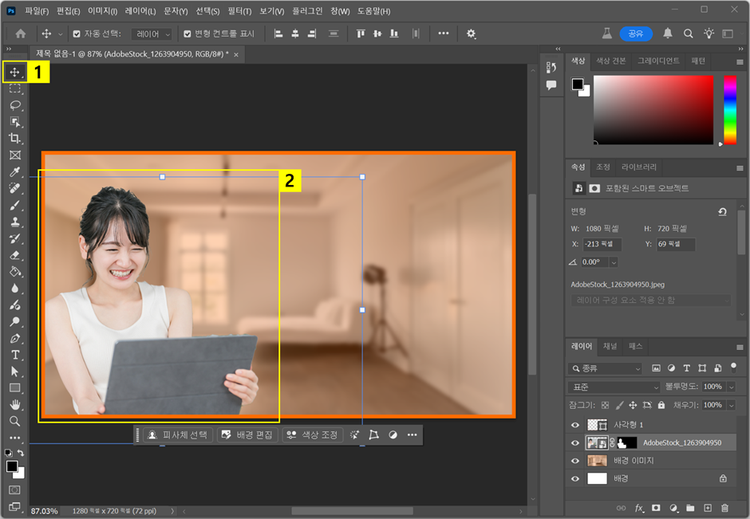Pick the Eyedropper tool
The width and height of the screenshot is (750, 519).
(x=15, y=172)
